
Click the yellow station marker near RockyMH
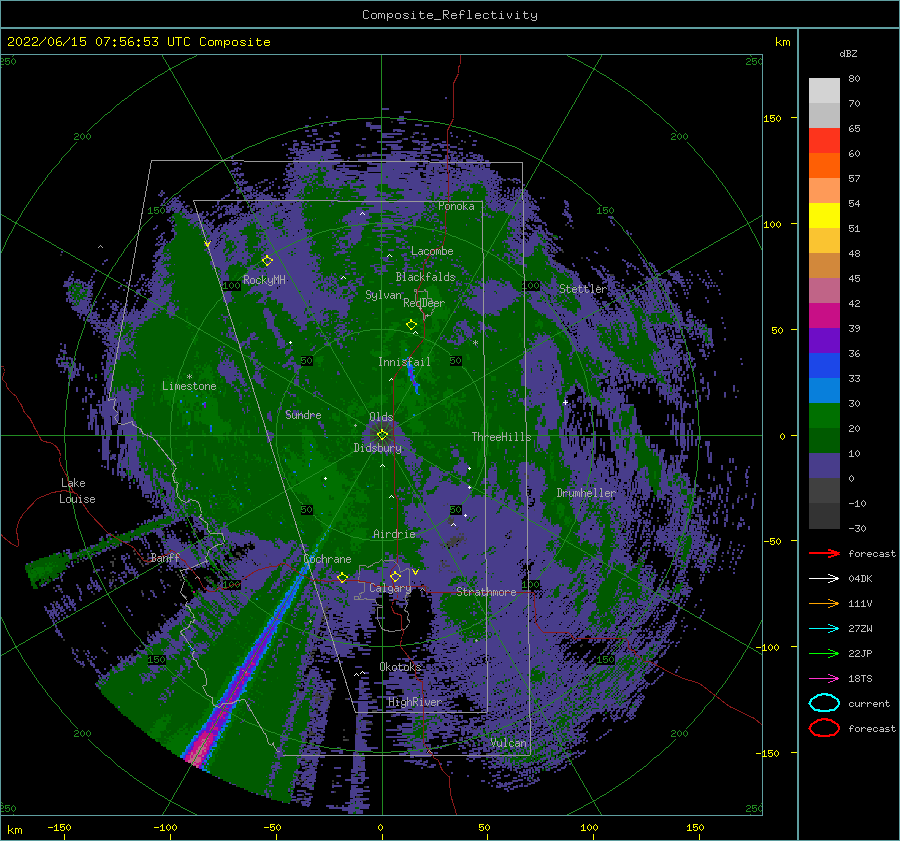click(267, 261)
